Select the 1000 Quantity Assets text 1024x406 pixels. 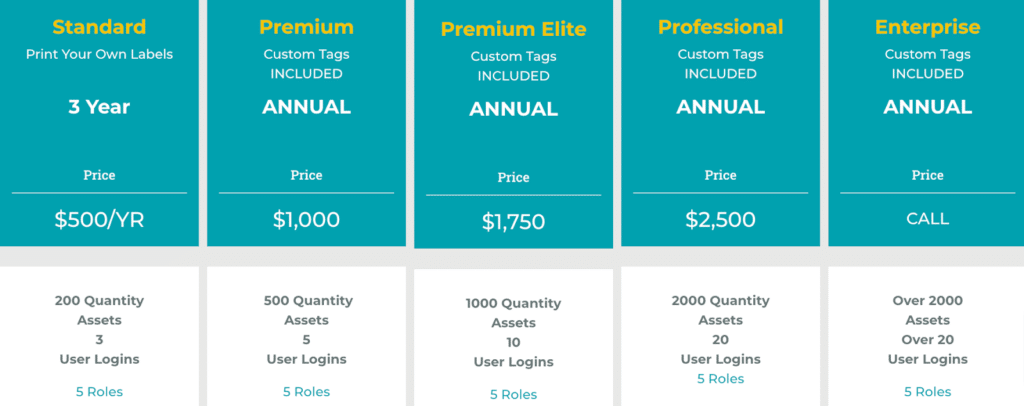[513, 313]
